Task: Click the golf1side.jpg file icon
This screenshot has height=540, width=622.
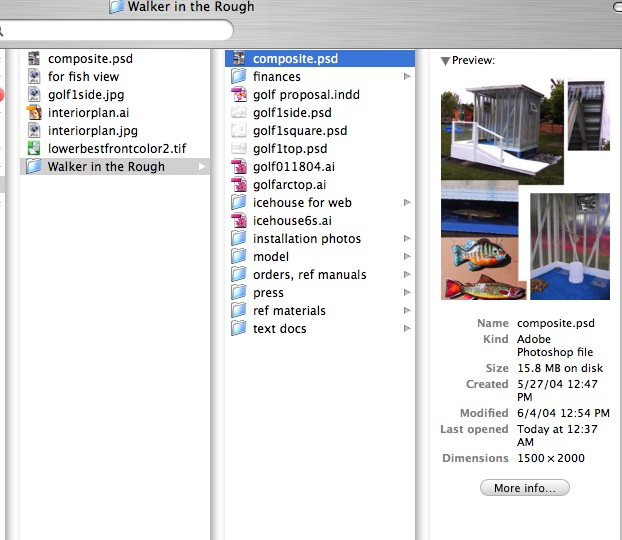Action: click(34, 95)
